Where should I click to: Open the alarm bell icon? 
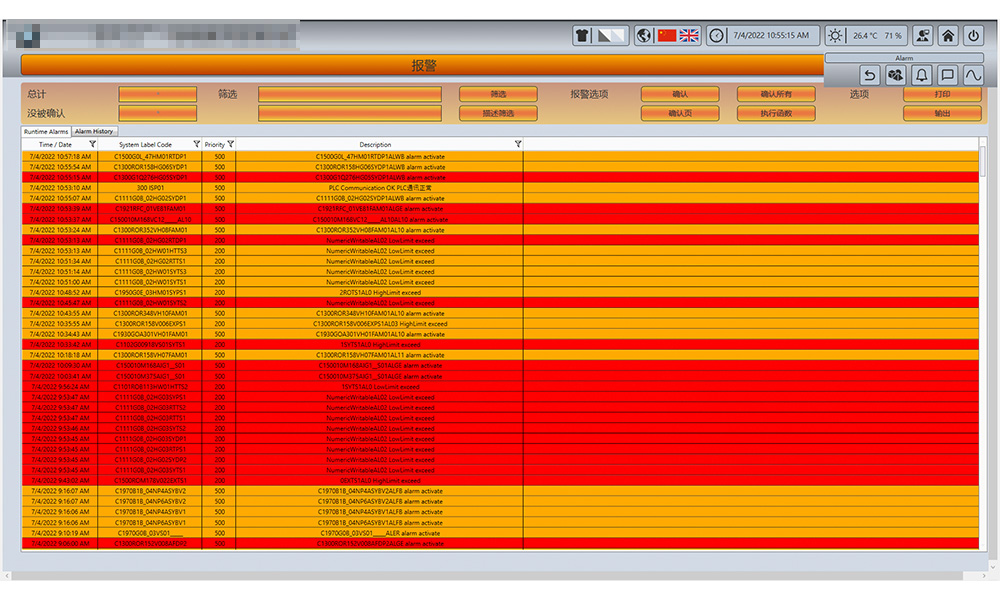pos(921,75)
